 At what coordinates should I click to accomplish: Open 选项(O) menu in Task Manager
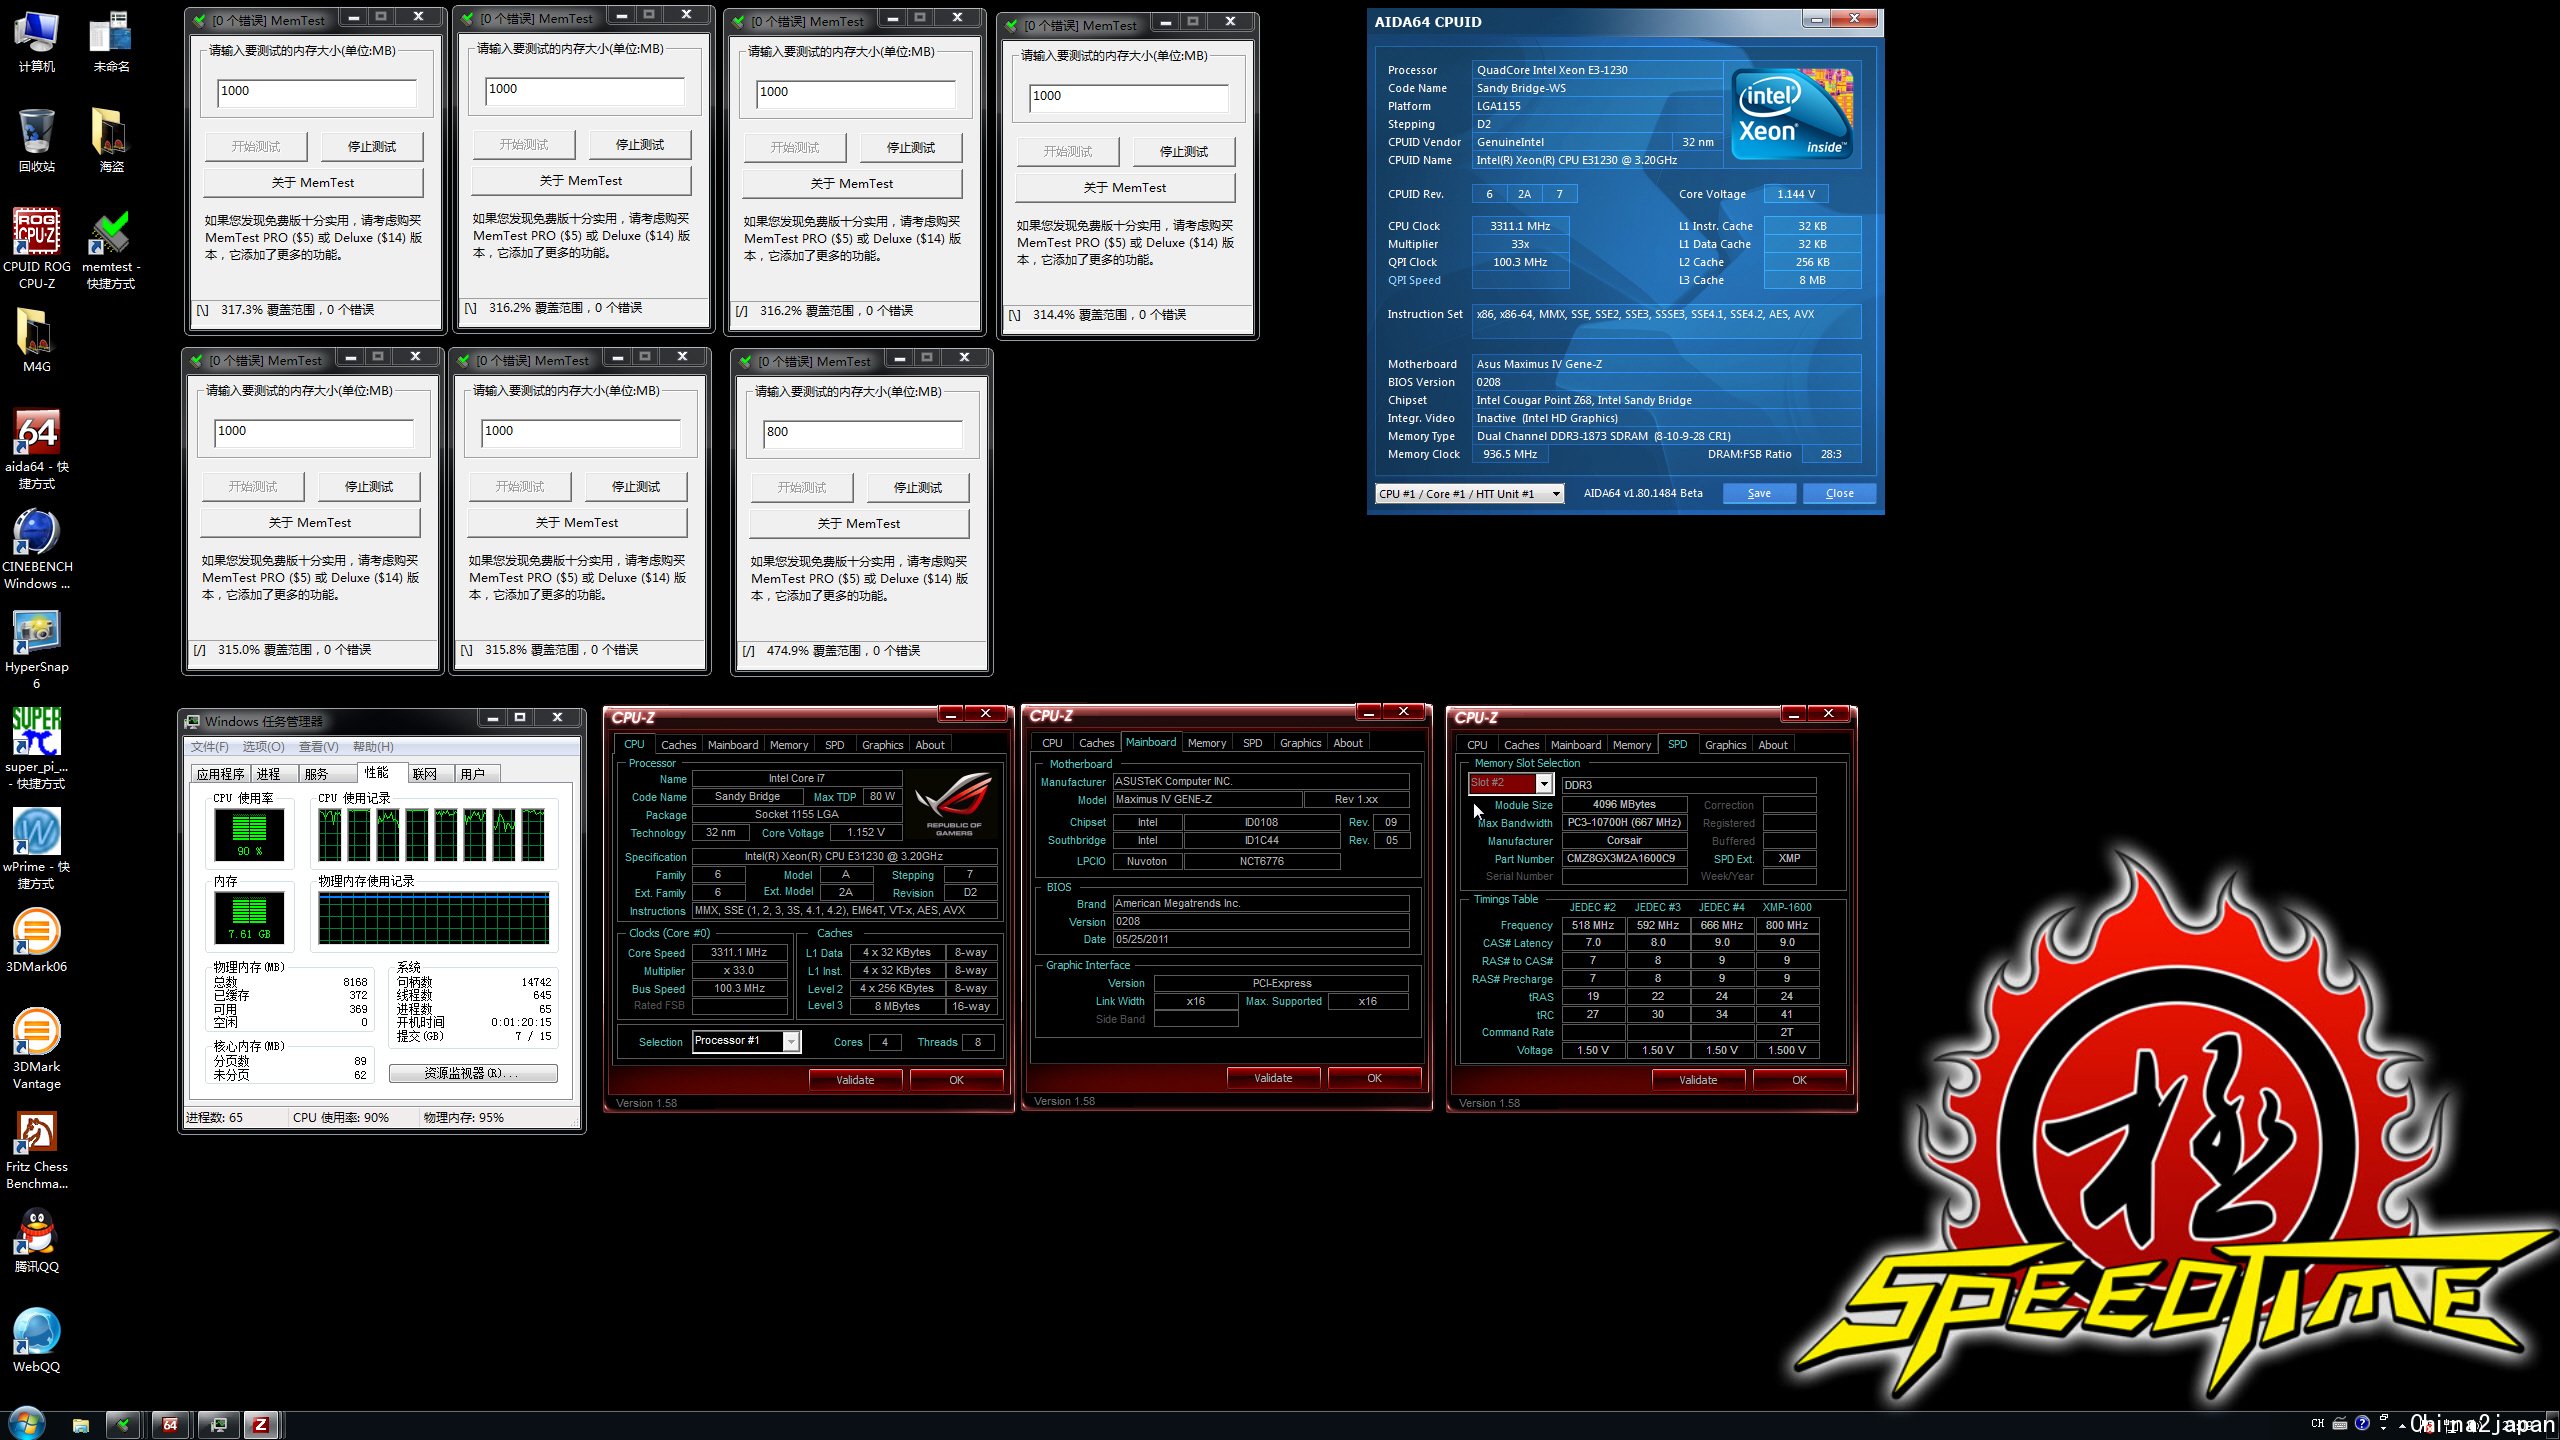coord(263,746)
